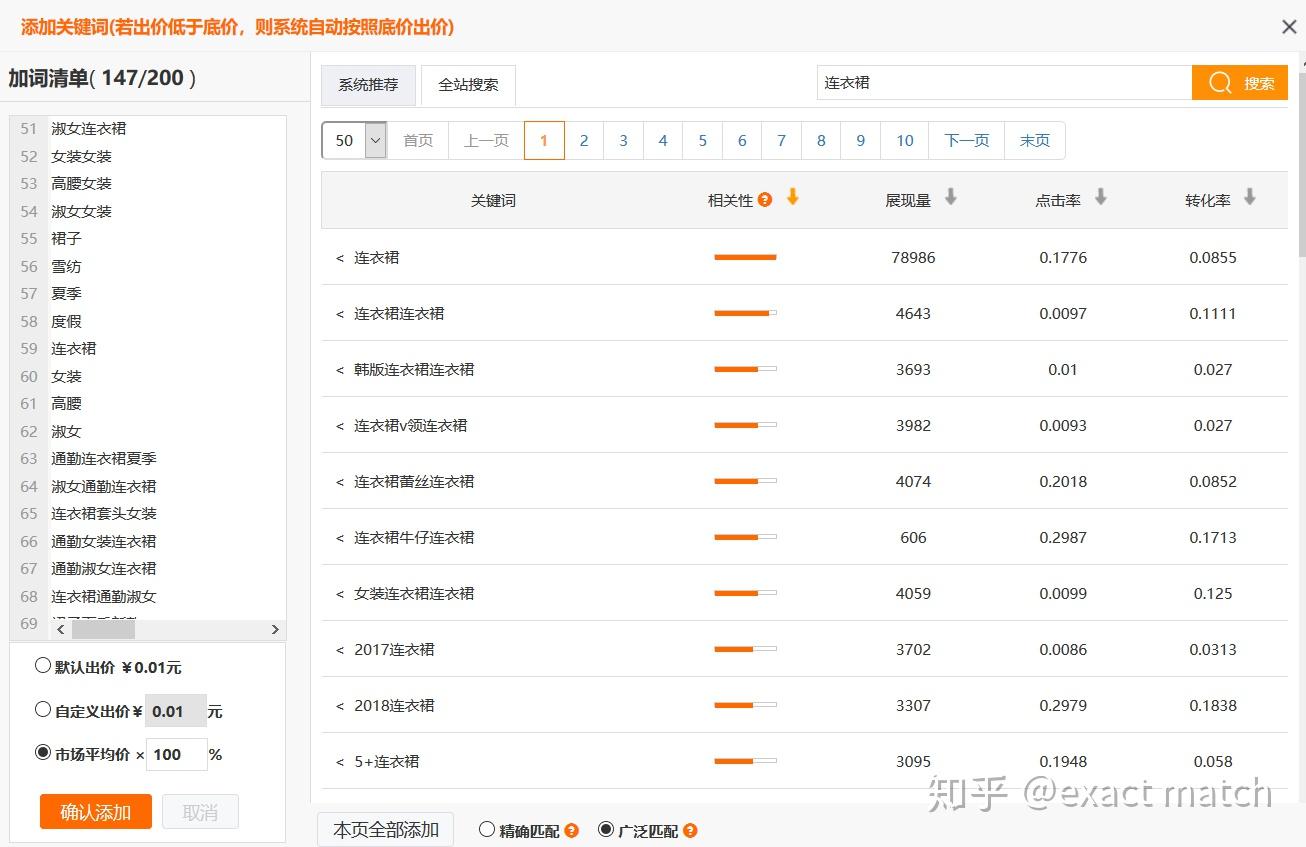Click 确认添加 button
The width and height of the screenshot is (1306, 847).
coord(96,812)
